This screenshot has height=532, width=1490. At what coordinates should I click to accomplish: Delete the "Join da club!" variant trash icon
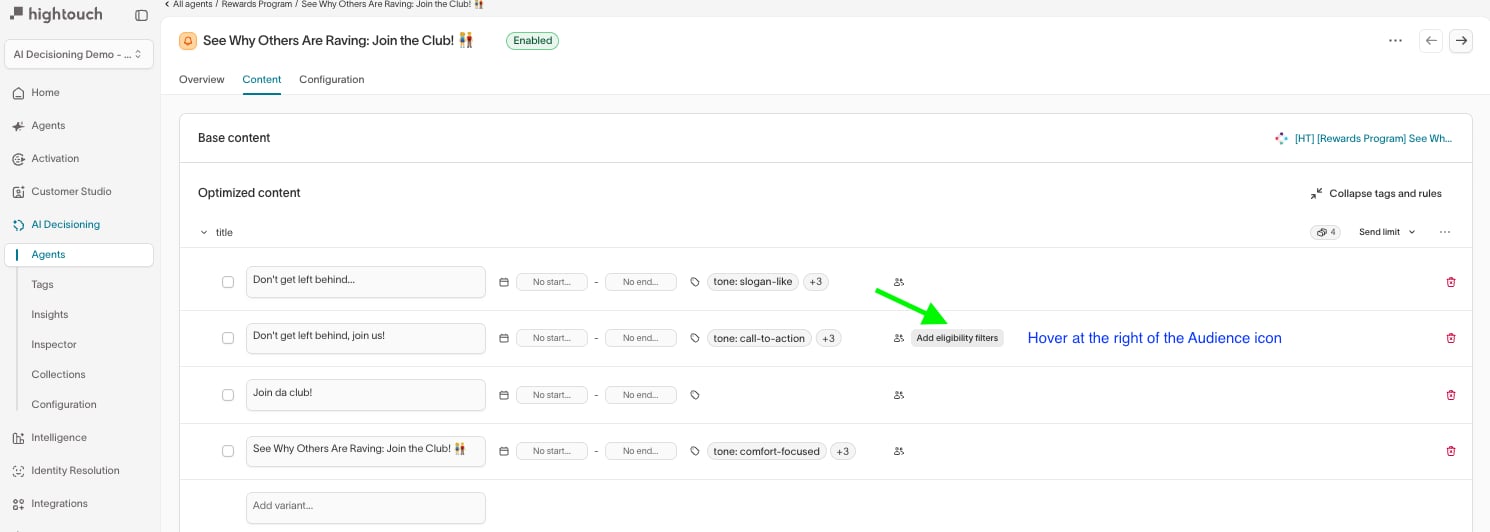pyautogui.click(x=1451, y=395)
